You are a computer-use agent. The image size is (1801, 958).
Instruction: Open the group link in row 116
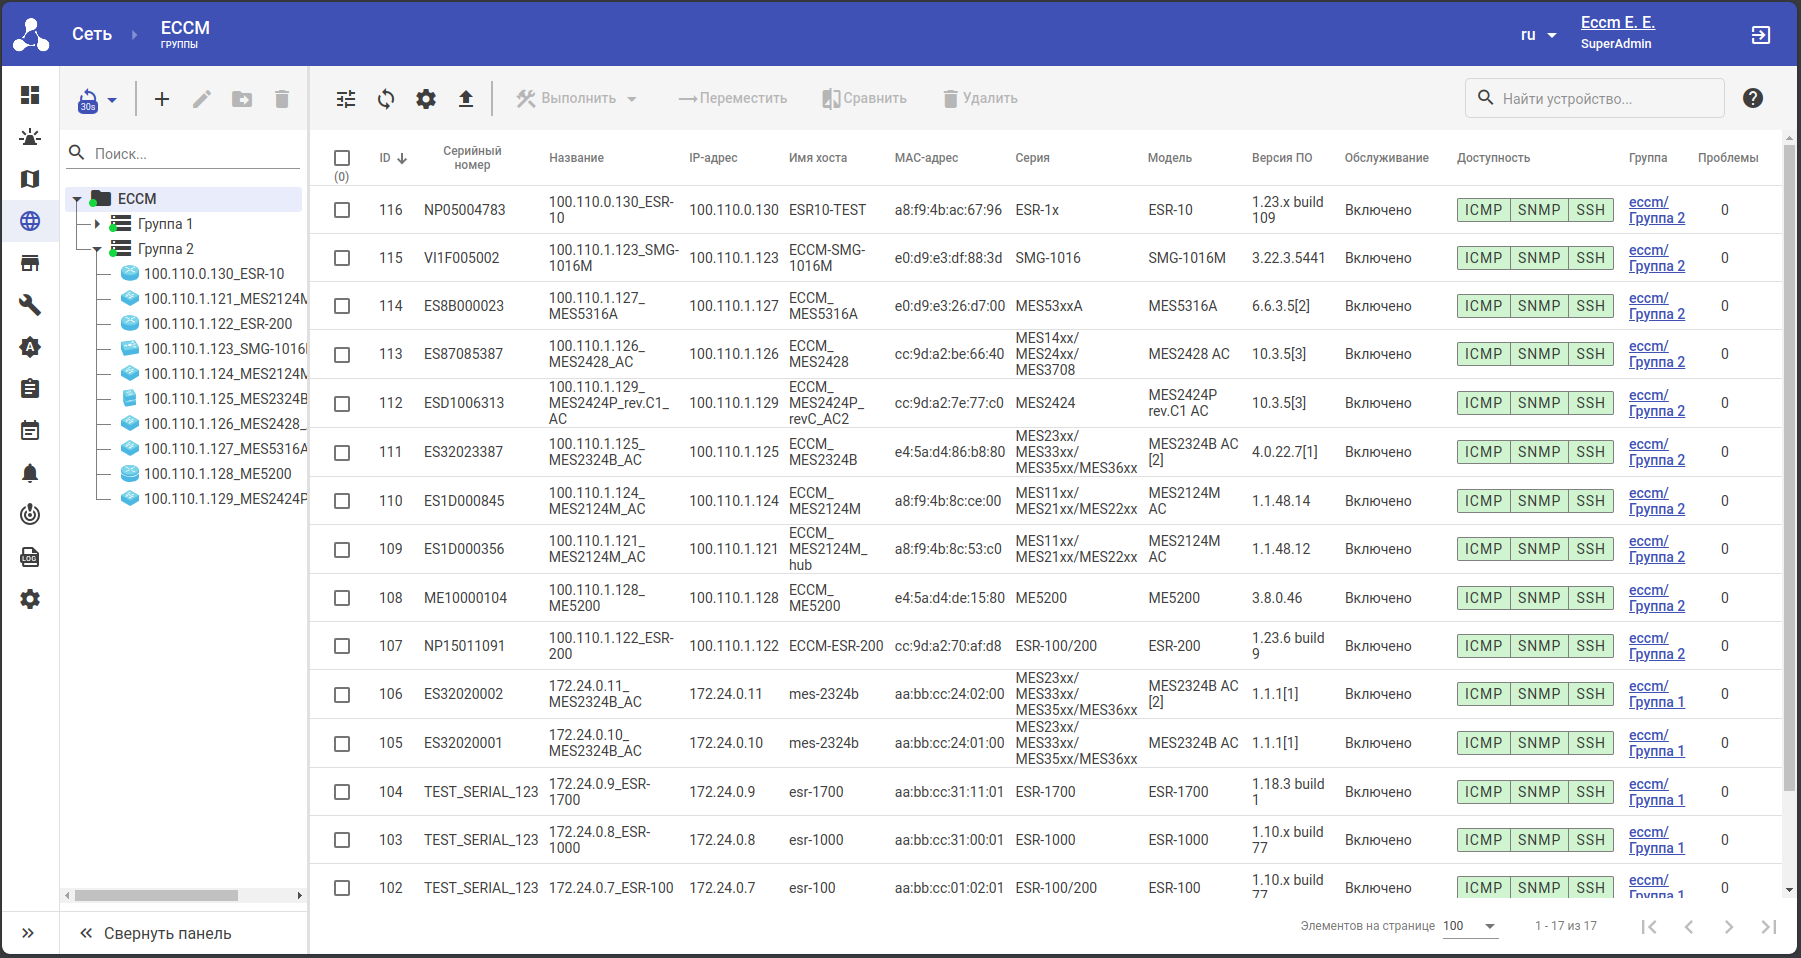click(x=1657, y=210)
